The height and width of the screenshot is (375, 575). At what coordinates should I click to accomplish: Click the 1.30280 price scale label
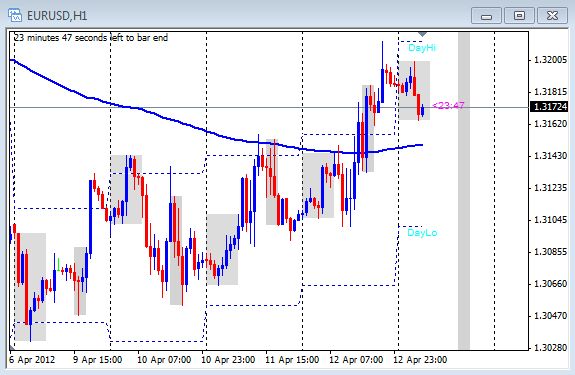pyautogui.click(x=550, y=347)
